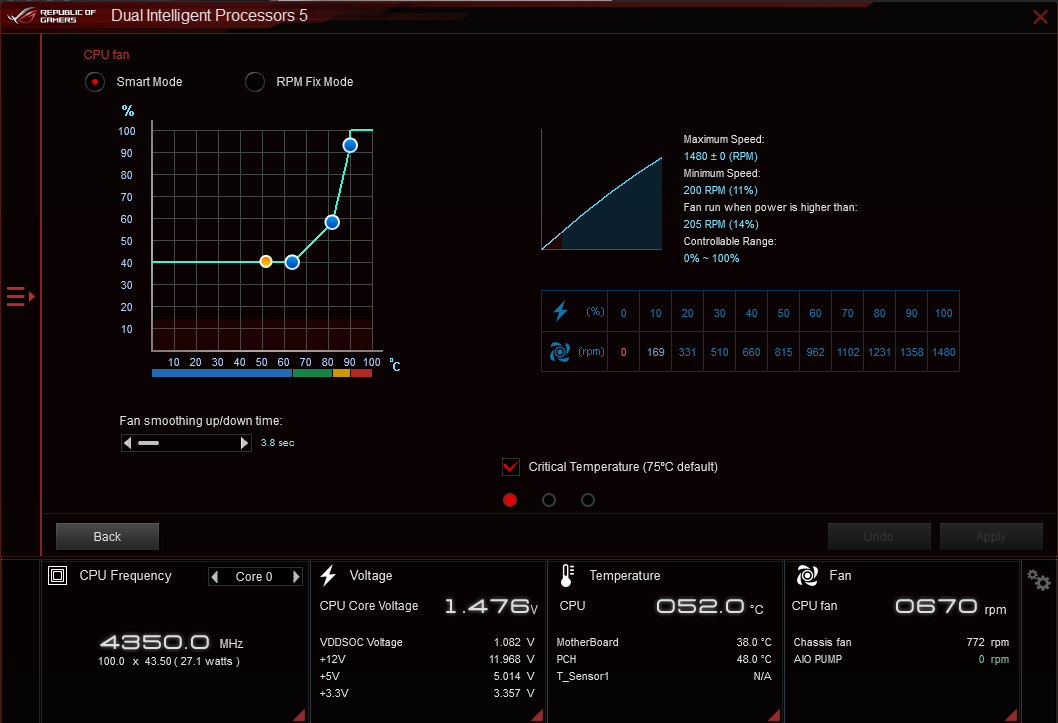Click the AIO PUMP rpm row

click(901, 659)
